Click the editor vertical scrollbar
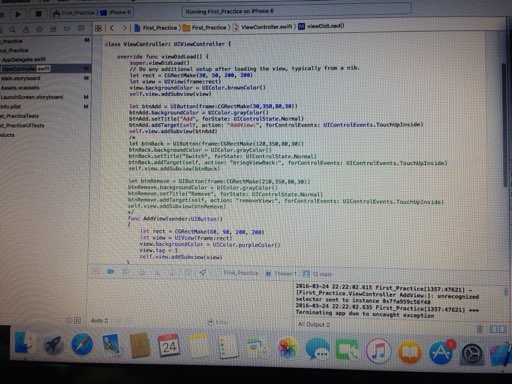 coord(506,125)
